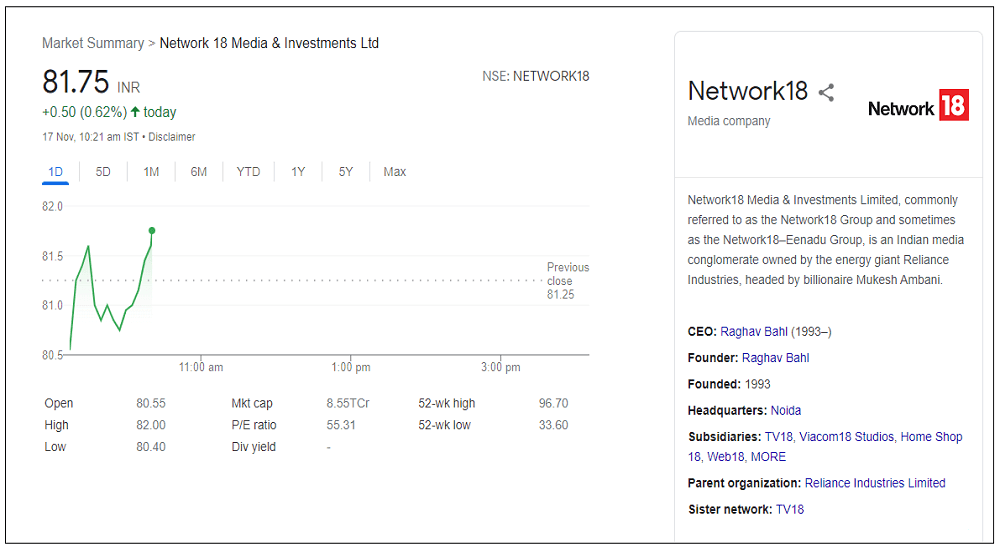Click the green up arrow beside today
The height and width of the screenshot is (550, 1000).
(135, 112)
